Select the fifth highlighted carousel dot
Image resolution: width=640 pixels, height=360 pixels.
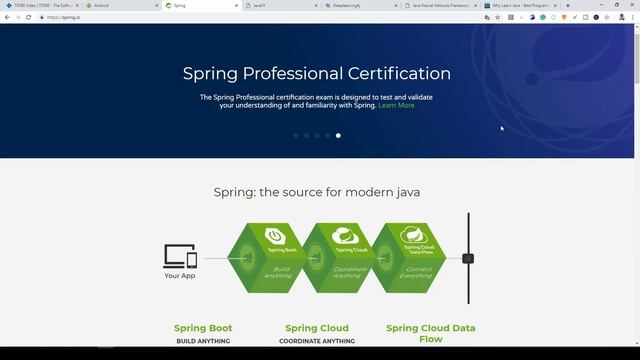pos(338,136)
